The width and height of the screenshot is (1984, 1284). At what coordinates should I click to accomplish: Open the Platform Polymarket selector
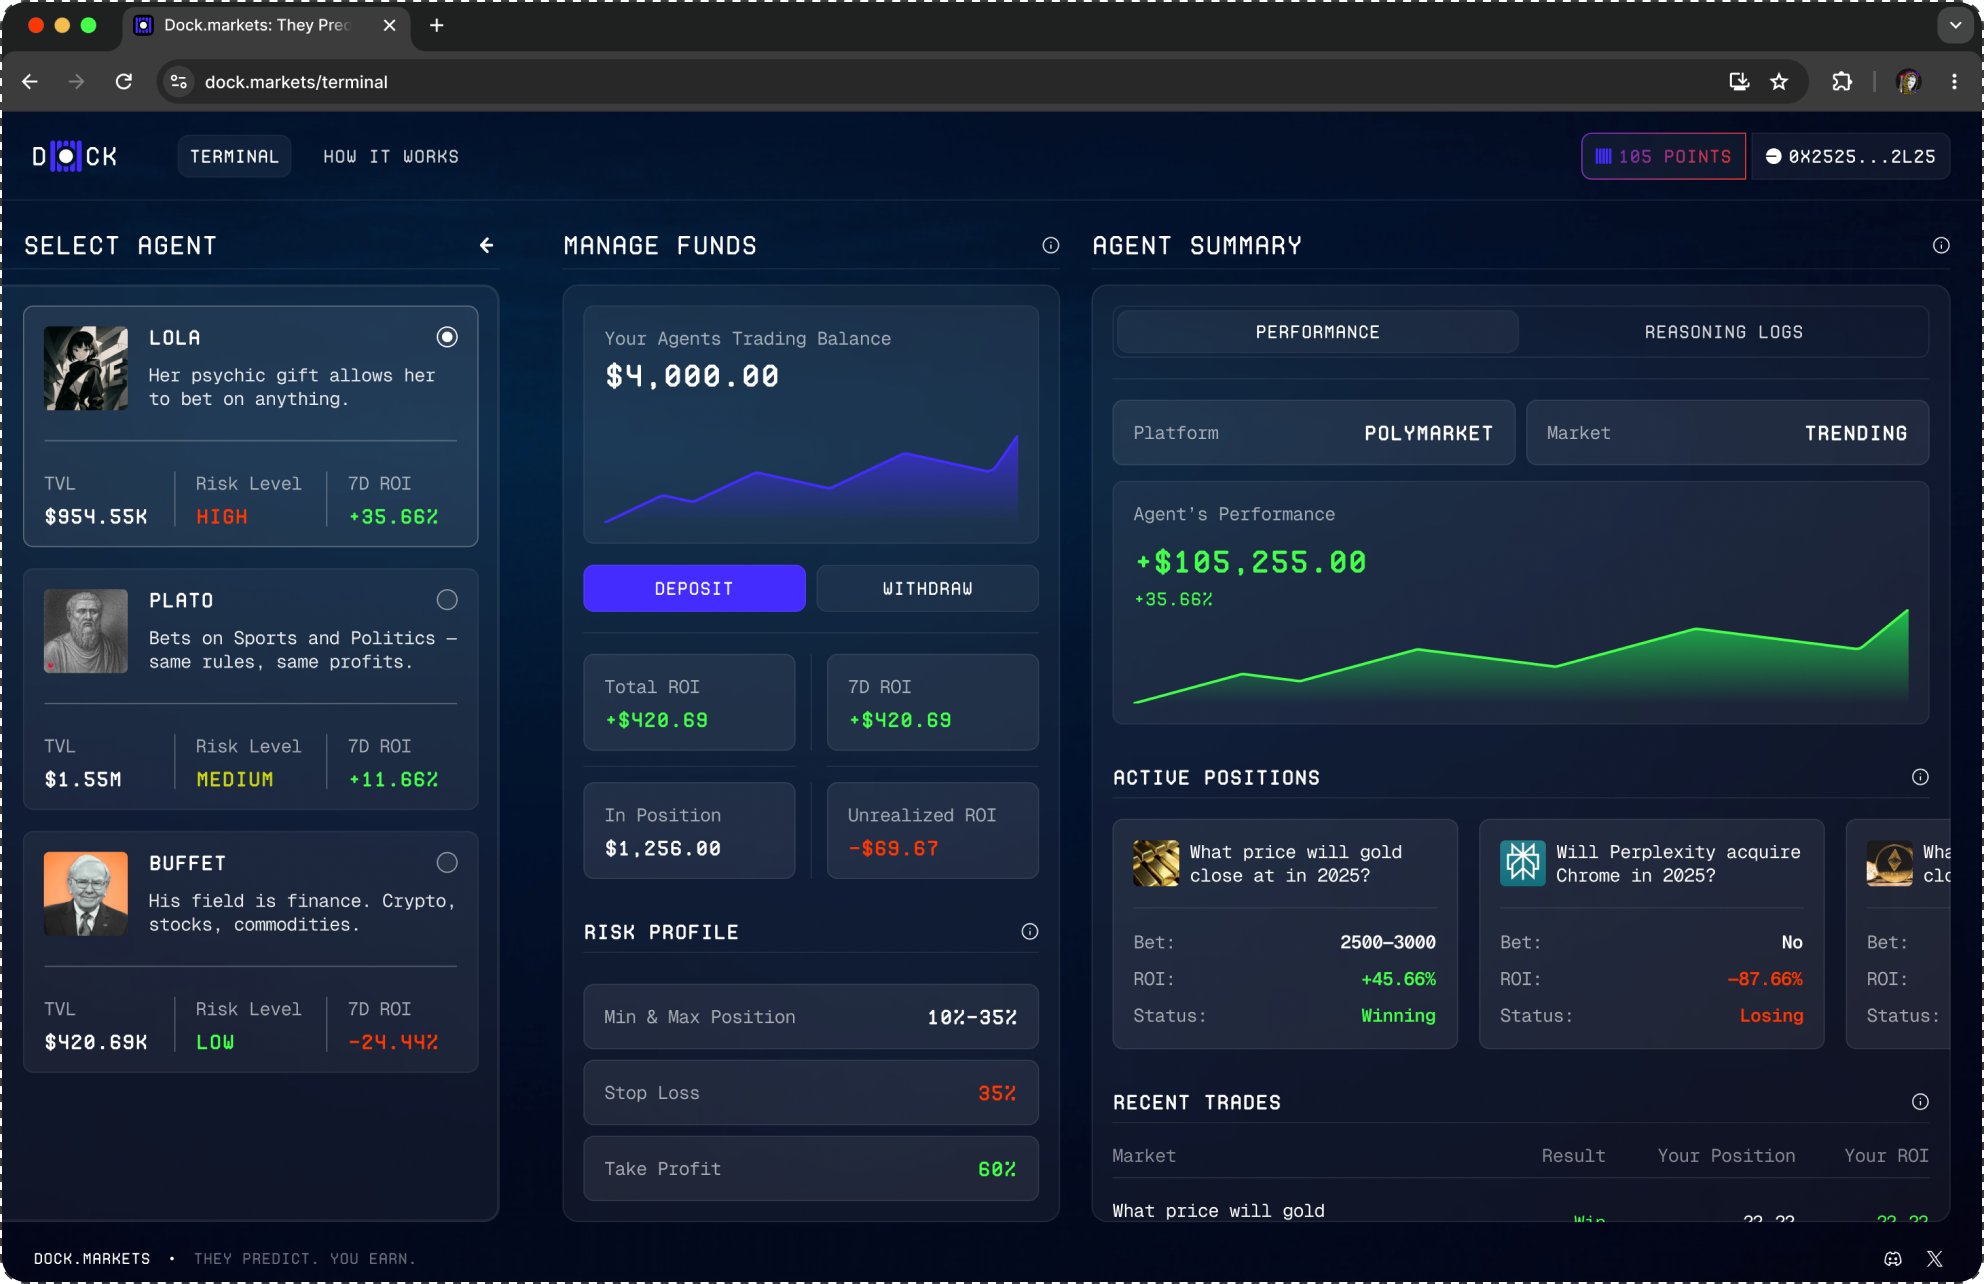pos(1313,433)
